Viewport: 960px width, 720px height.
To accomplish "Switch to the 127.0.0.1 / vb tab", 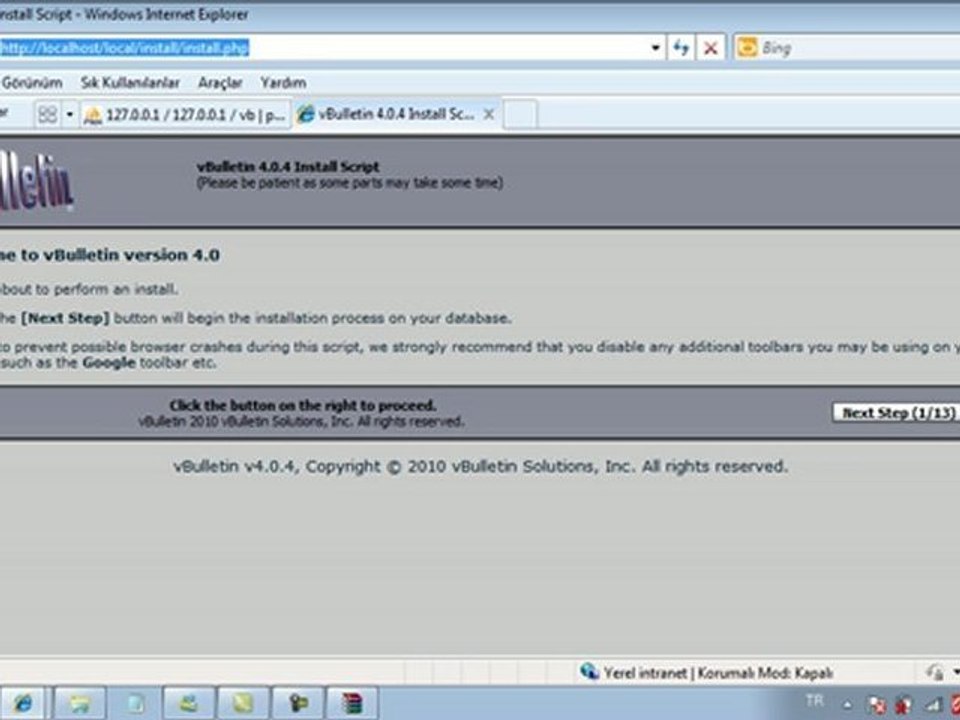I will click(186, 115).
